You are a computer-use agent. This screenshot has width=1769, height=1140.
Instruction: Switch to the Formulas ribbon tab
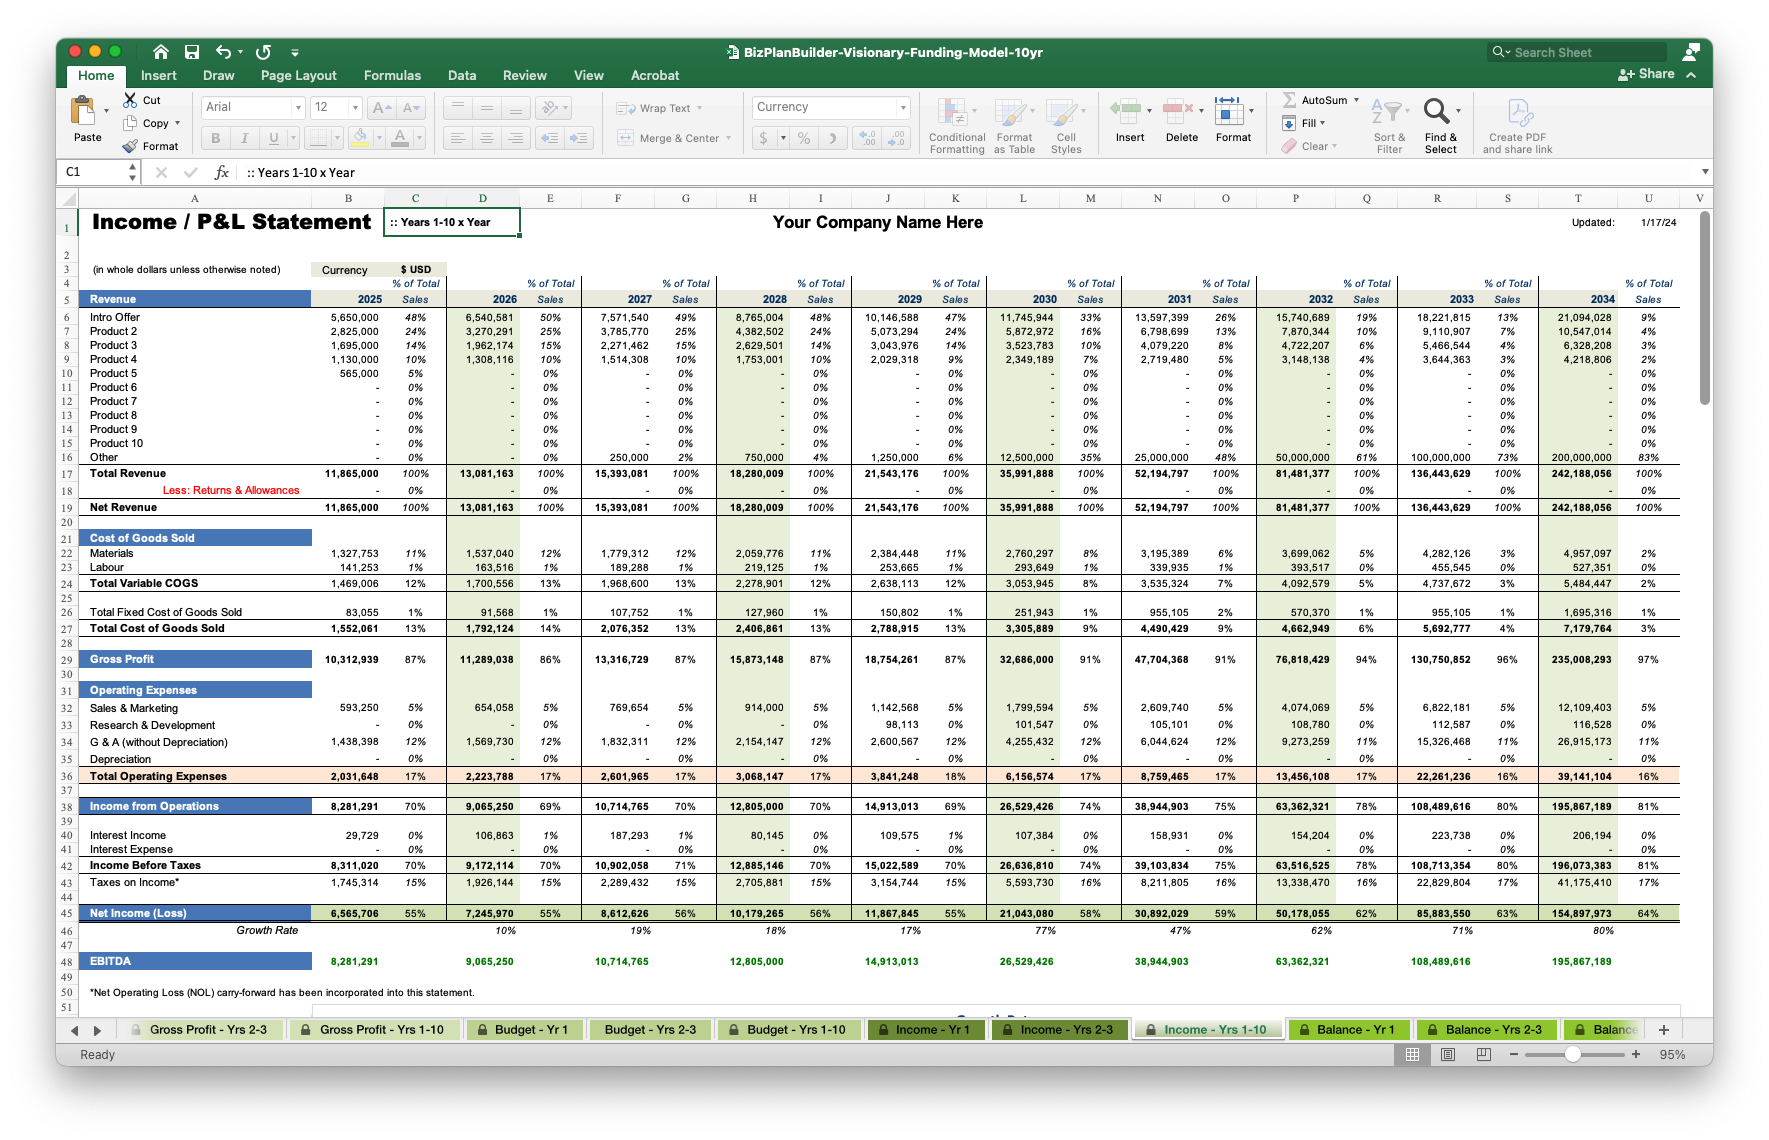[x=392, y=75]
